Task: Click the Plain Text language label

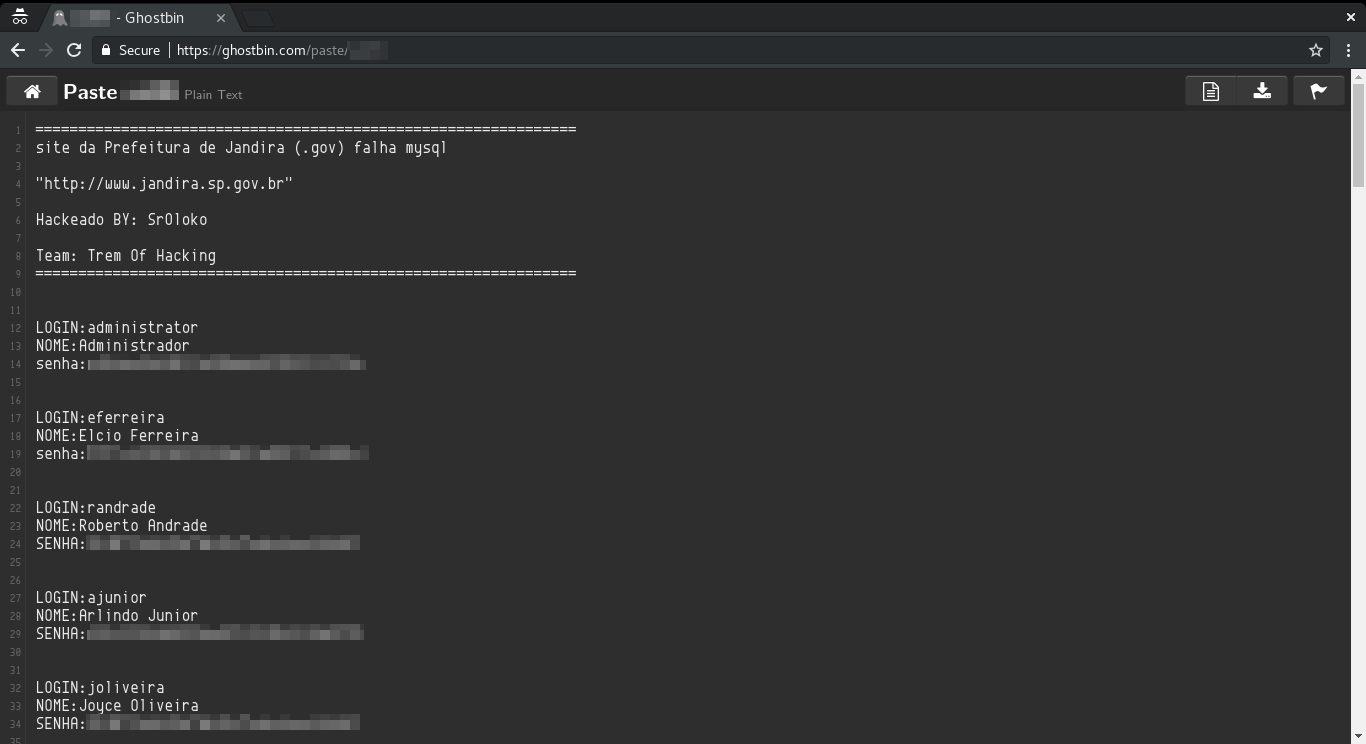Action: pyautogui.click(x=213, y=95)
